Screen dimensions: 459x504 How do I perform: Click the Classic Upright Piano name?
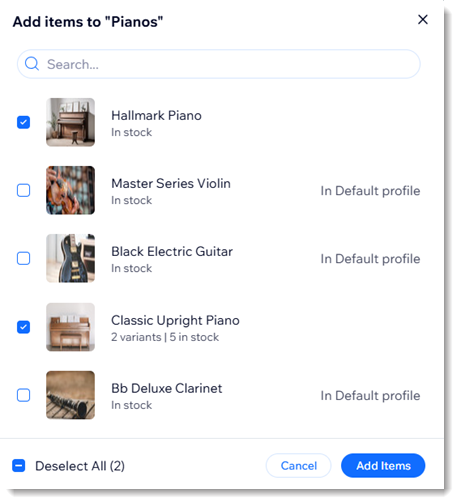175,320
